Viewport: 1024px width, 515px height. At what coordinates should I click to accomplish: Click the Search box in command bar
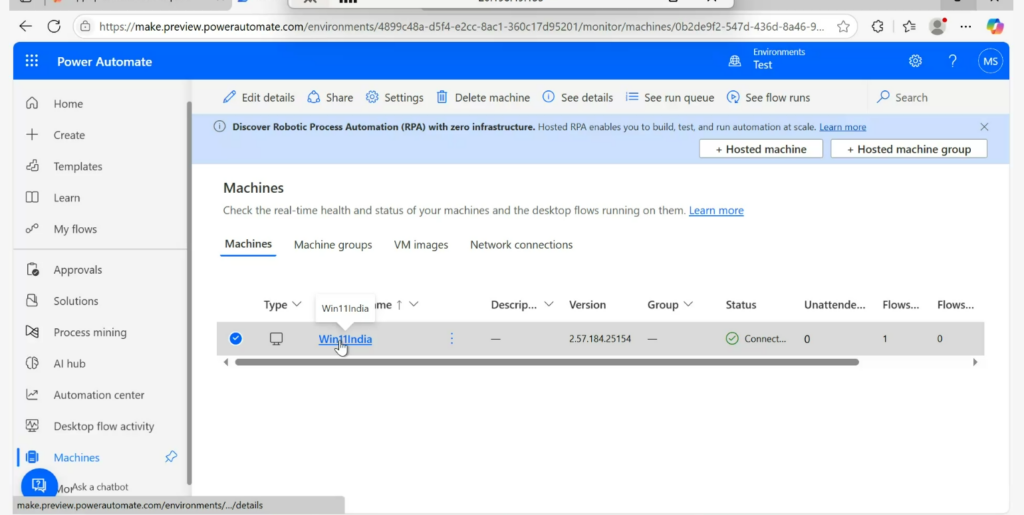tap(934, 97)
